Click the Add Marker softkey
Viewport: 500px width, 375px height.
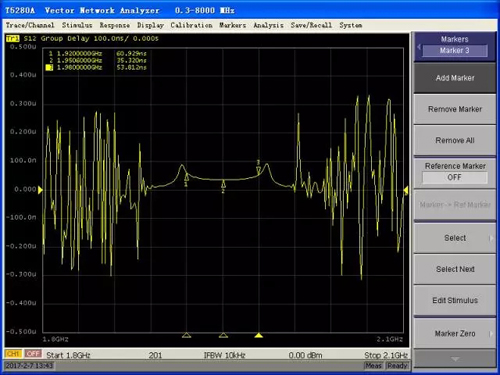click(455, 78)
